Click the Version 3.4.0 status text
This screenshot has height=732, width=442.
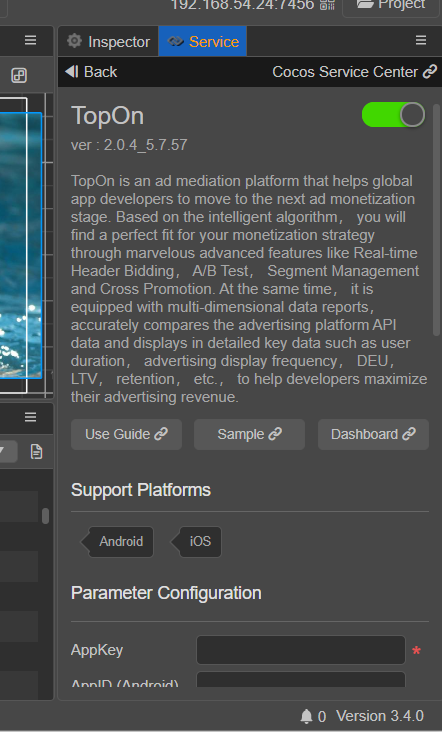[379, 716]
